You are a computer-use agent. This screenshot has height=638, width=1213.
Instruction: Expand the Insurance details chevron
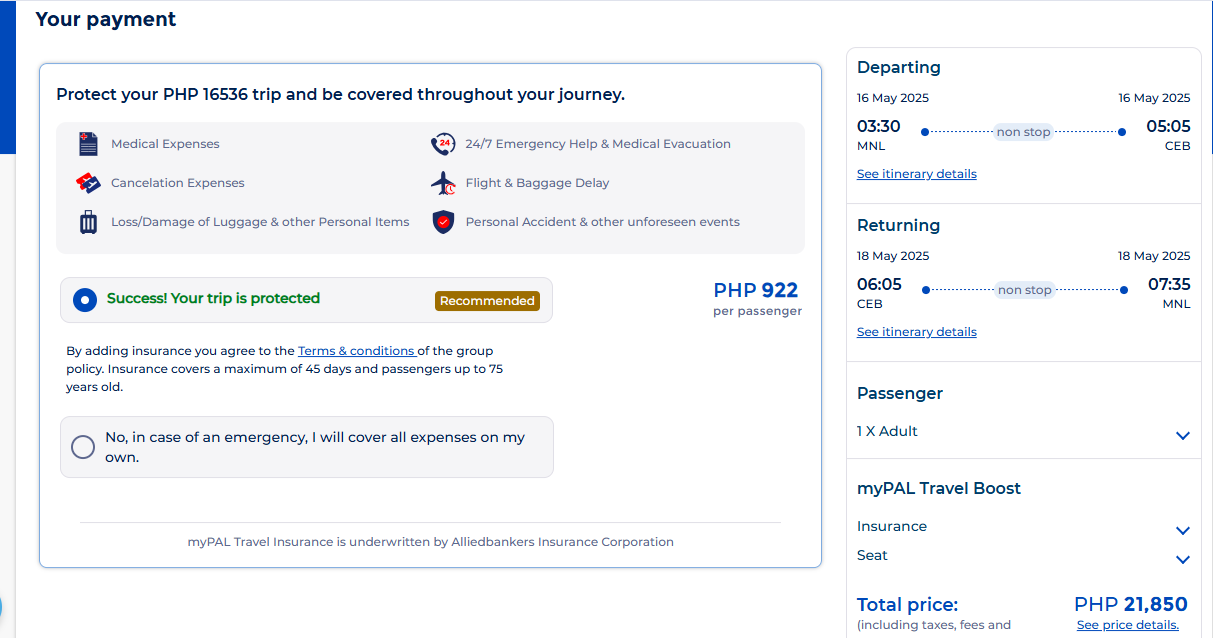click(1183, 530)
